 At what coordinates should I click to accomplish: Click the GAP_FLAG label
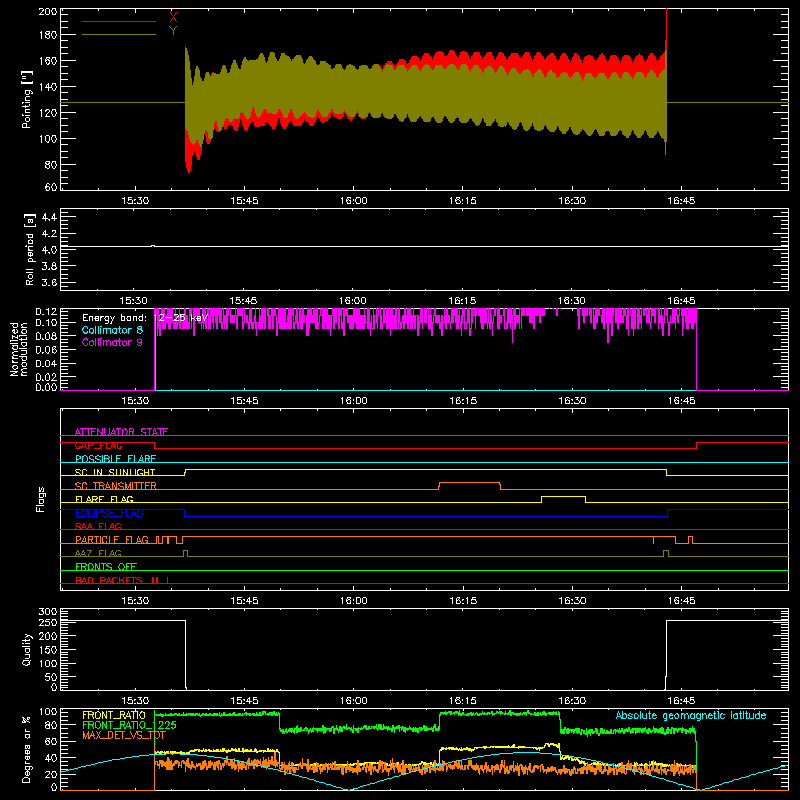coord(98,445)
